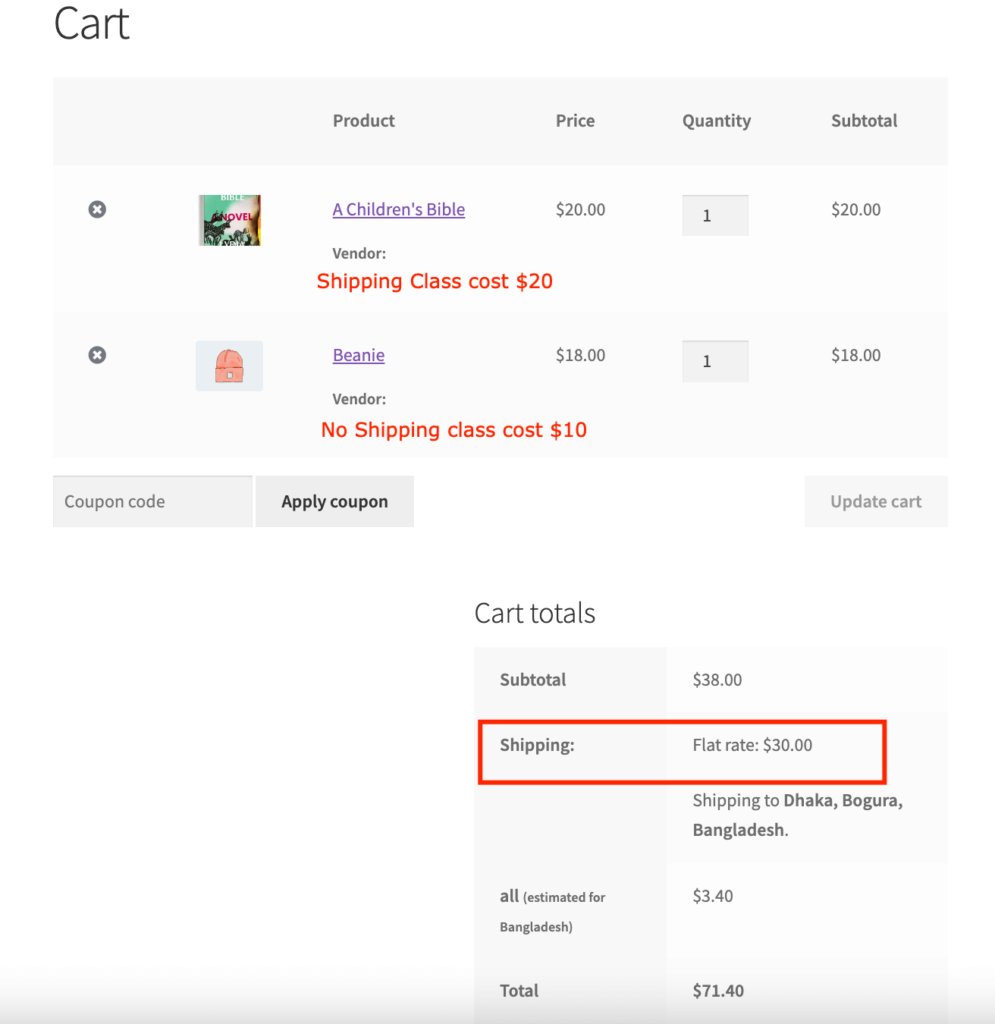Focus quantity field for Beanie
This screenshot has width=995, height=1024.
715,361
